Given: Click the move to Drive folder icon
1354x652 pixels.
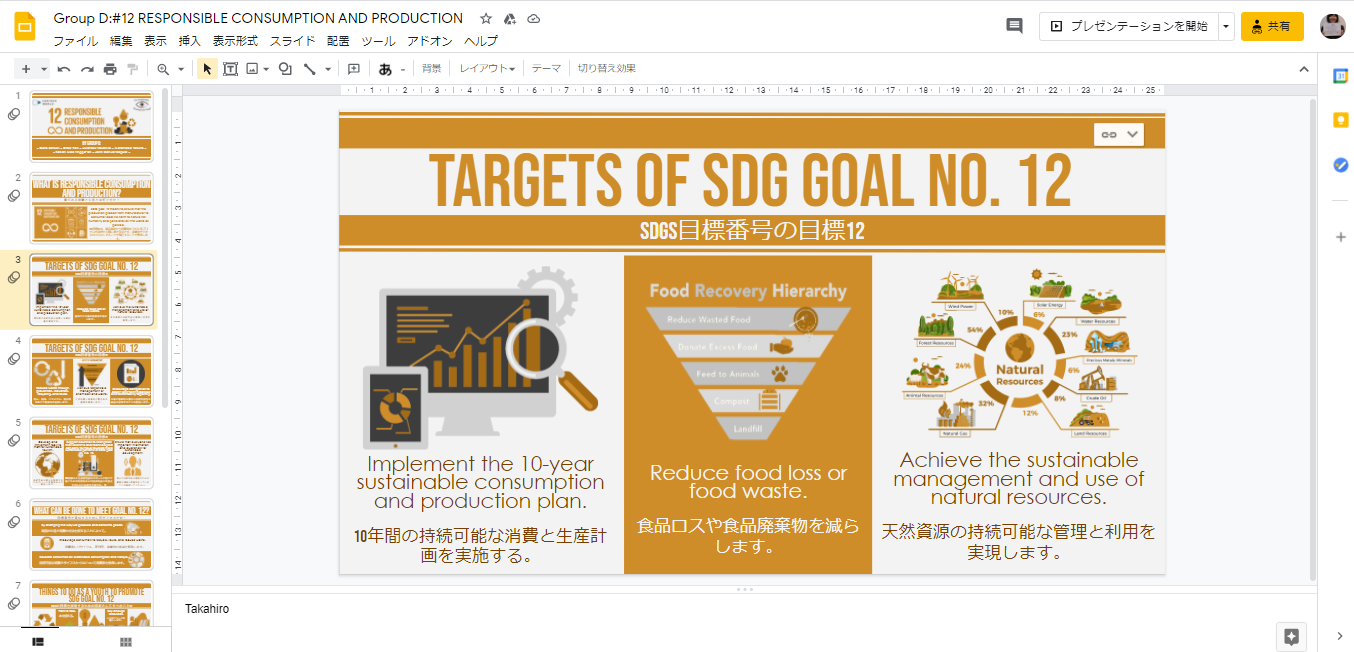Looking at the screenshot, I should point(510,18).
